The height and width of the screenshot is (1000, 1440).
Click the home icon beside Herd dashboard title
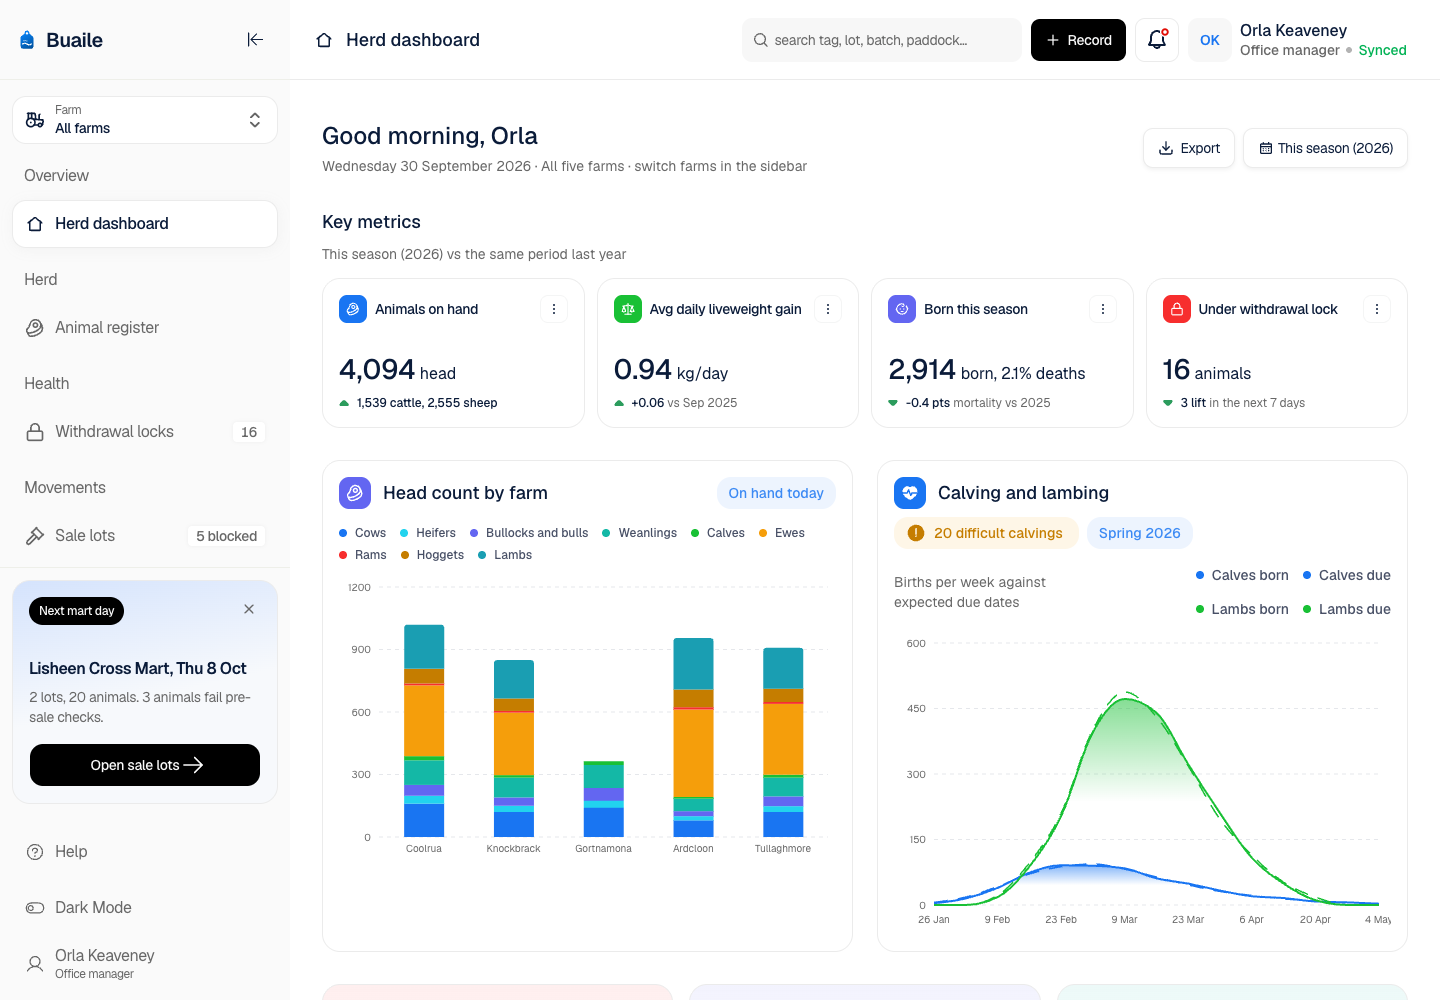pyautogui.click(x=324, y=40)
